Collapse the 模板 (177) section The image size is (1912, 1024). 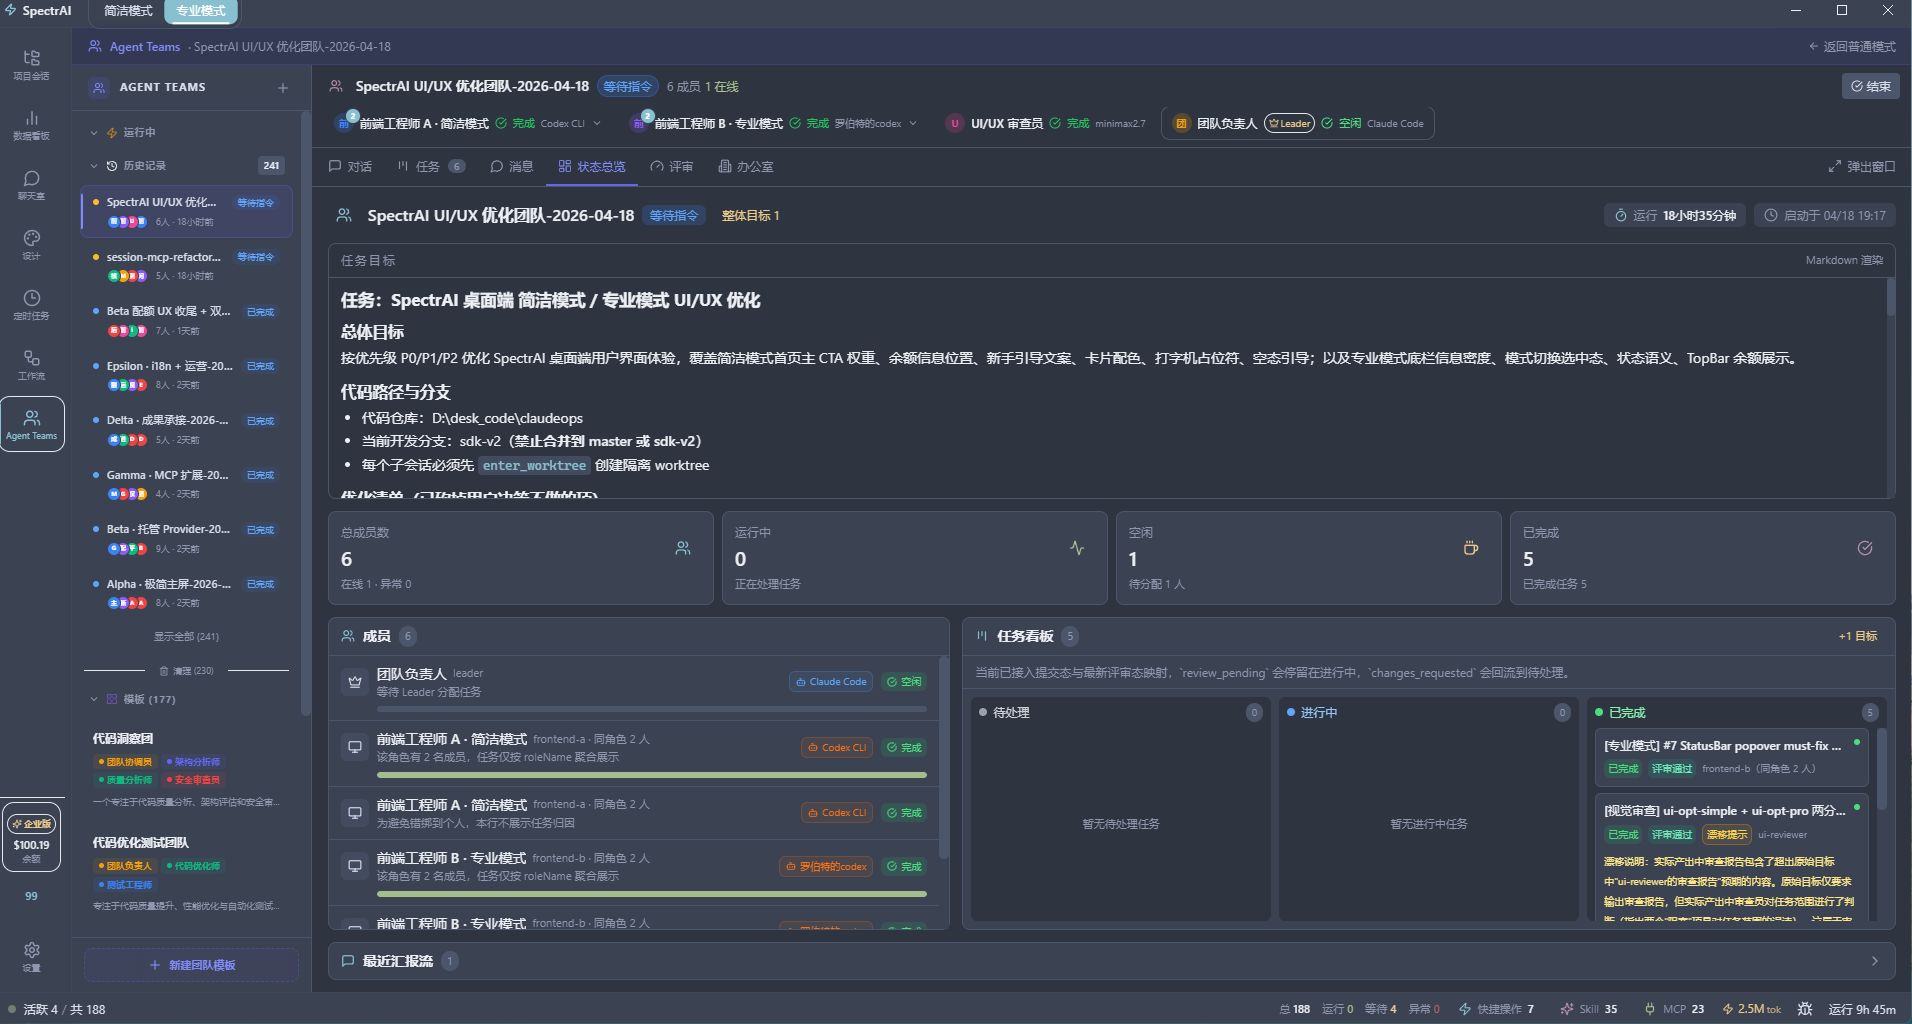coord(94,700)
